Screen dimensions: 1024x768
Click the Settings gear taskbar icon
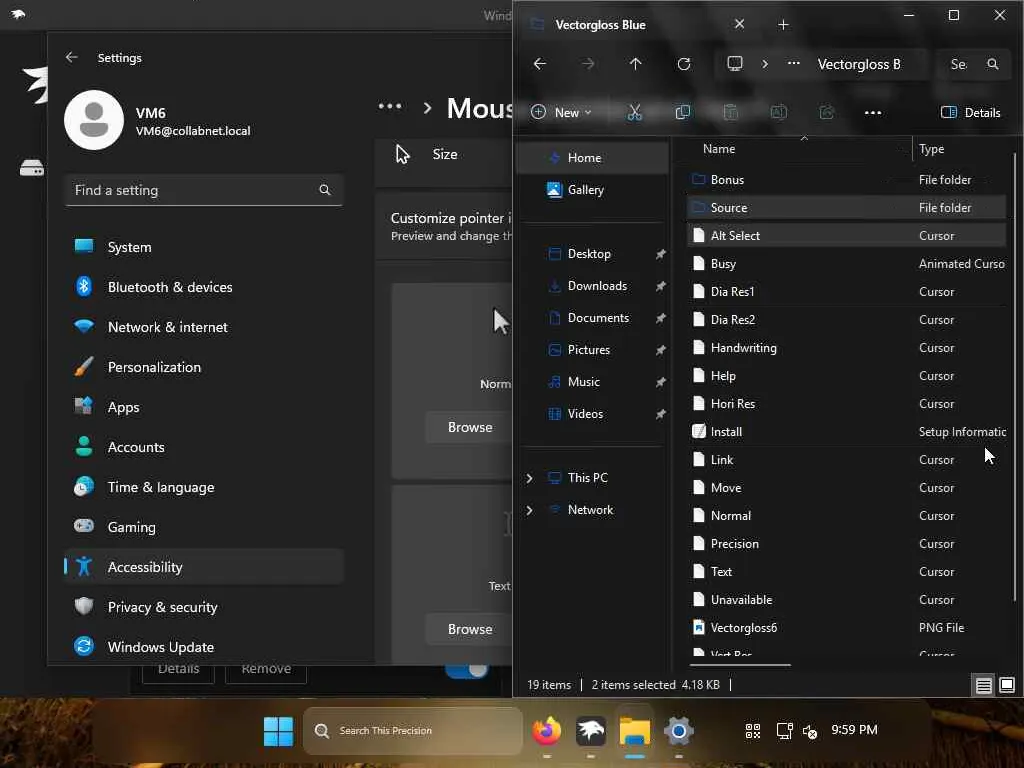click(x=679, y=731)
